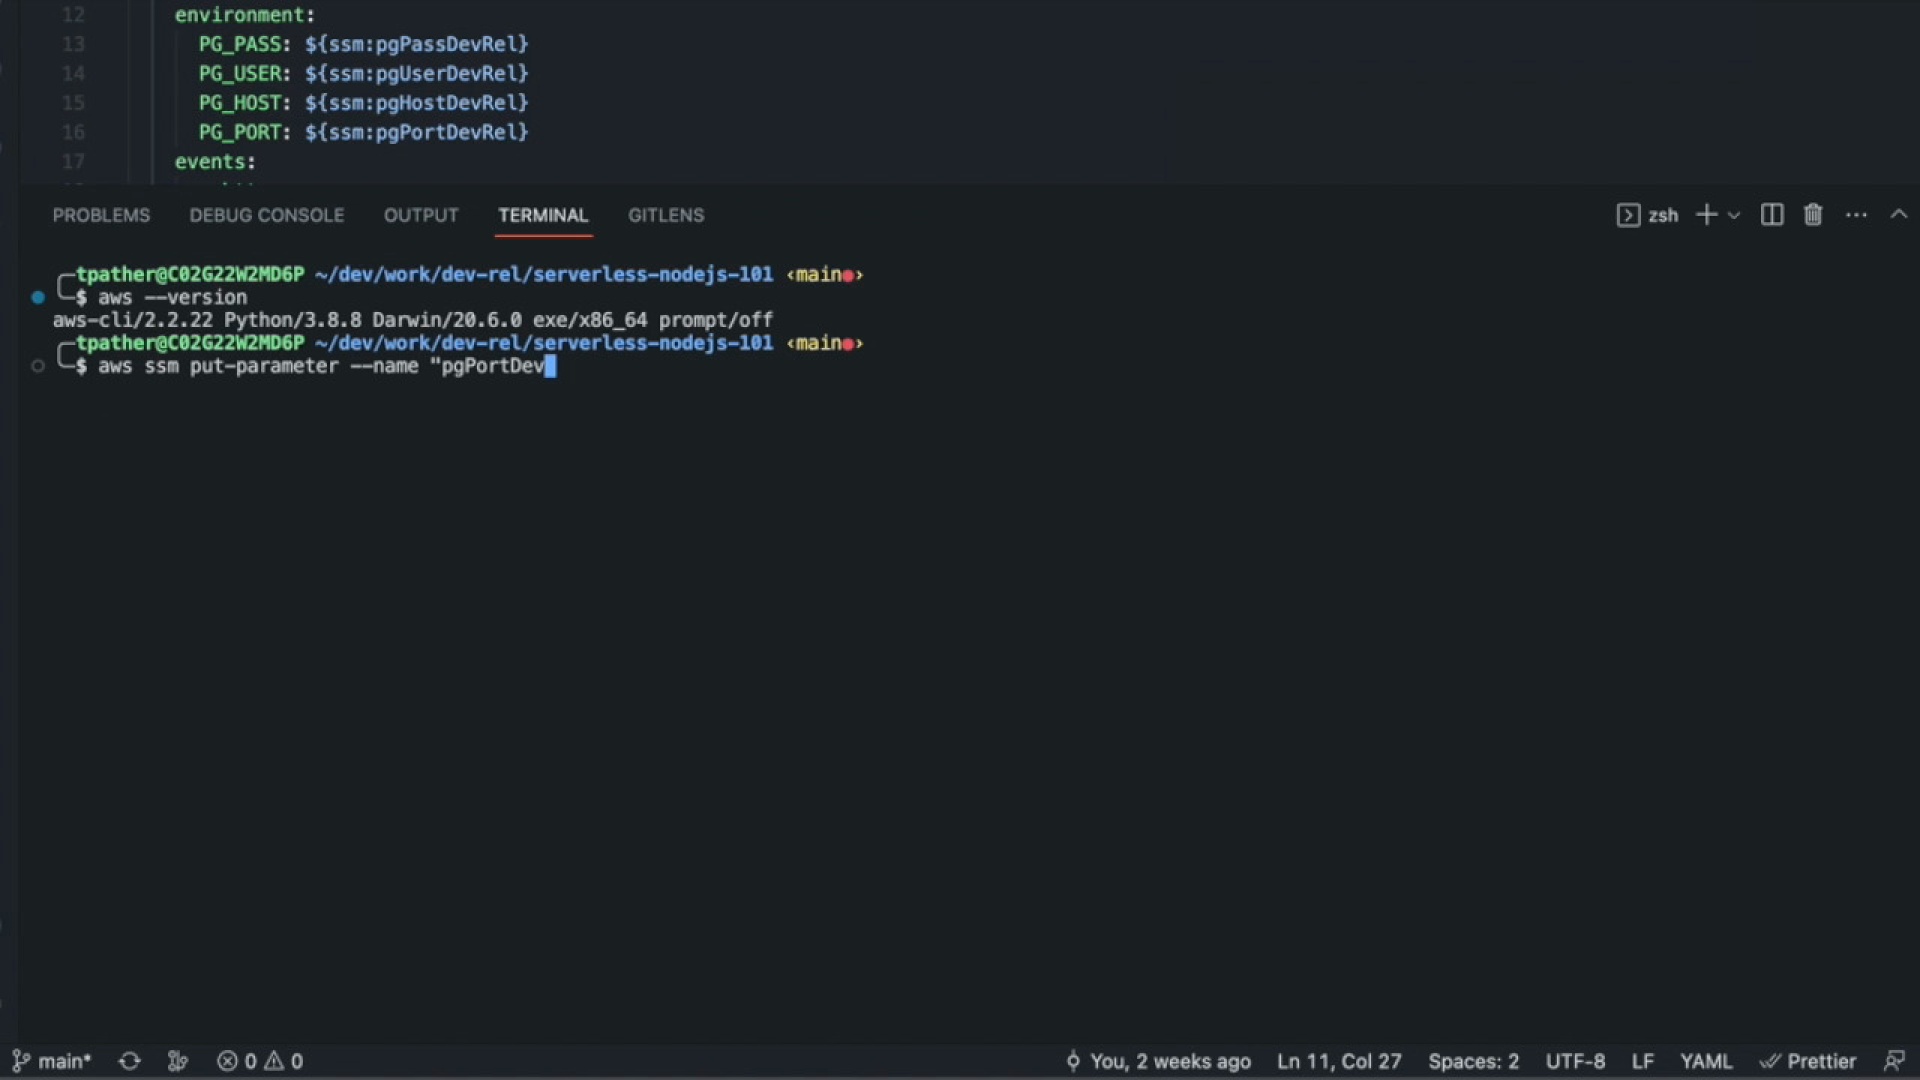This screenshot has height=1080, width=1920.
Task: Open the Problems panel tab
Action: pos(101,215)
